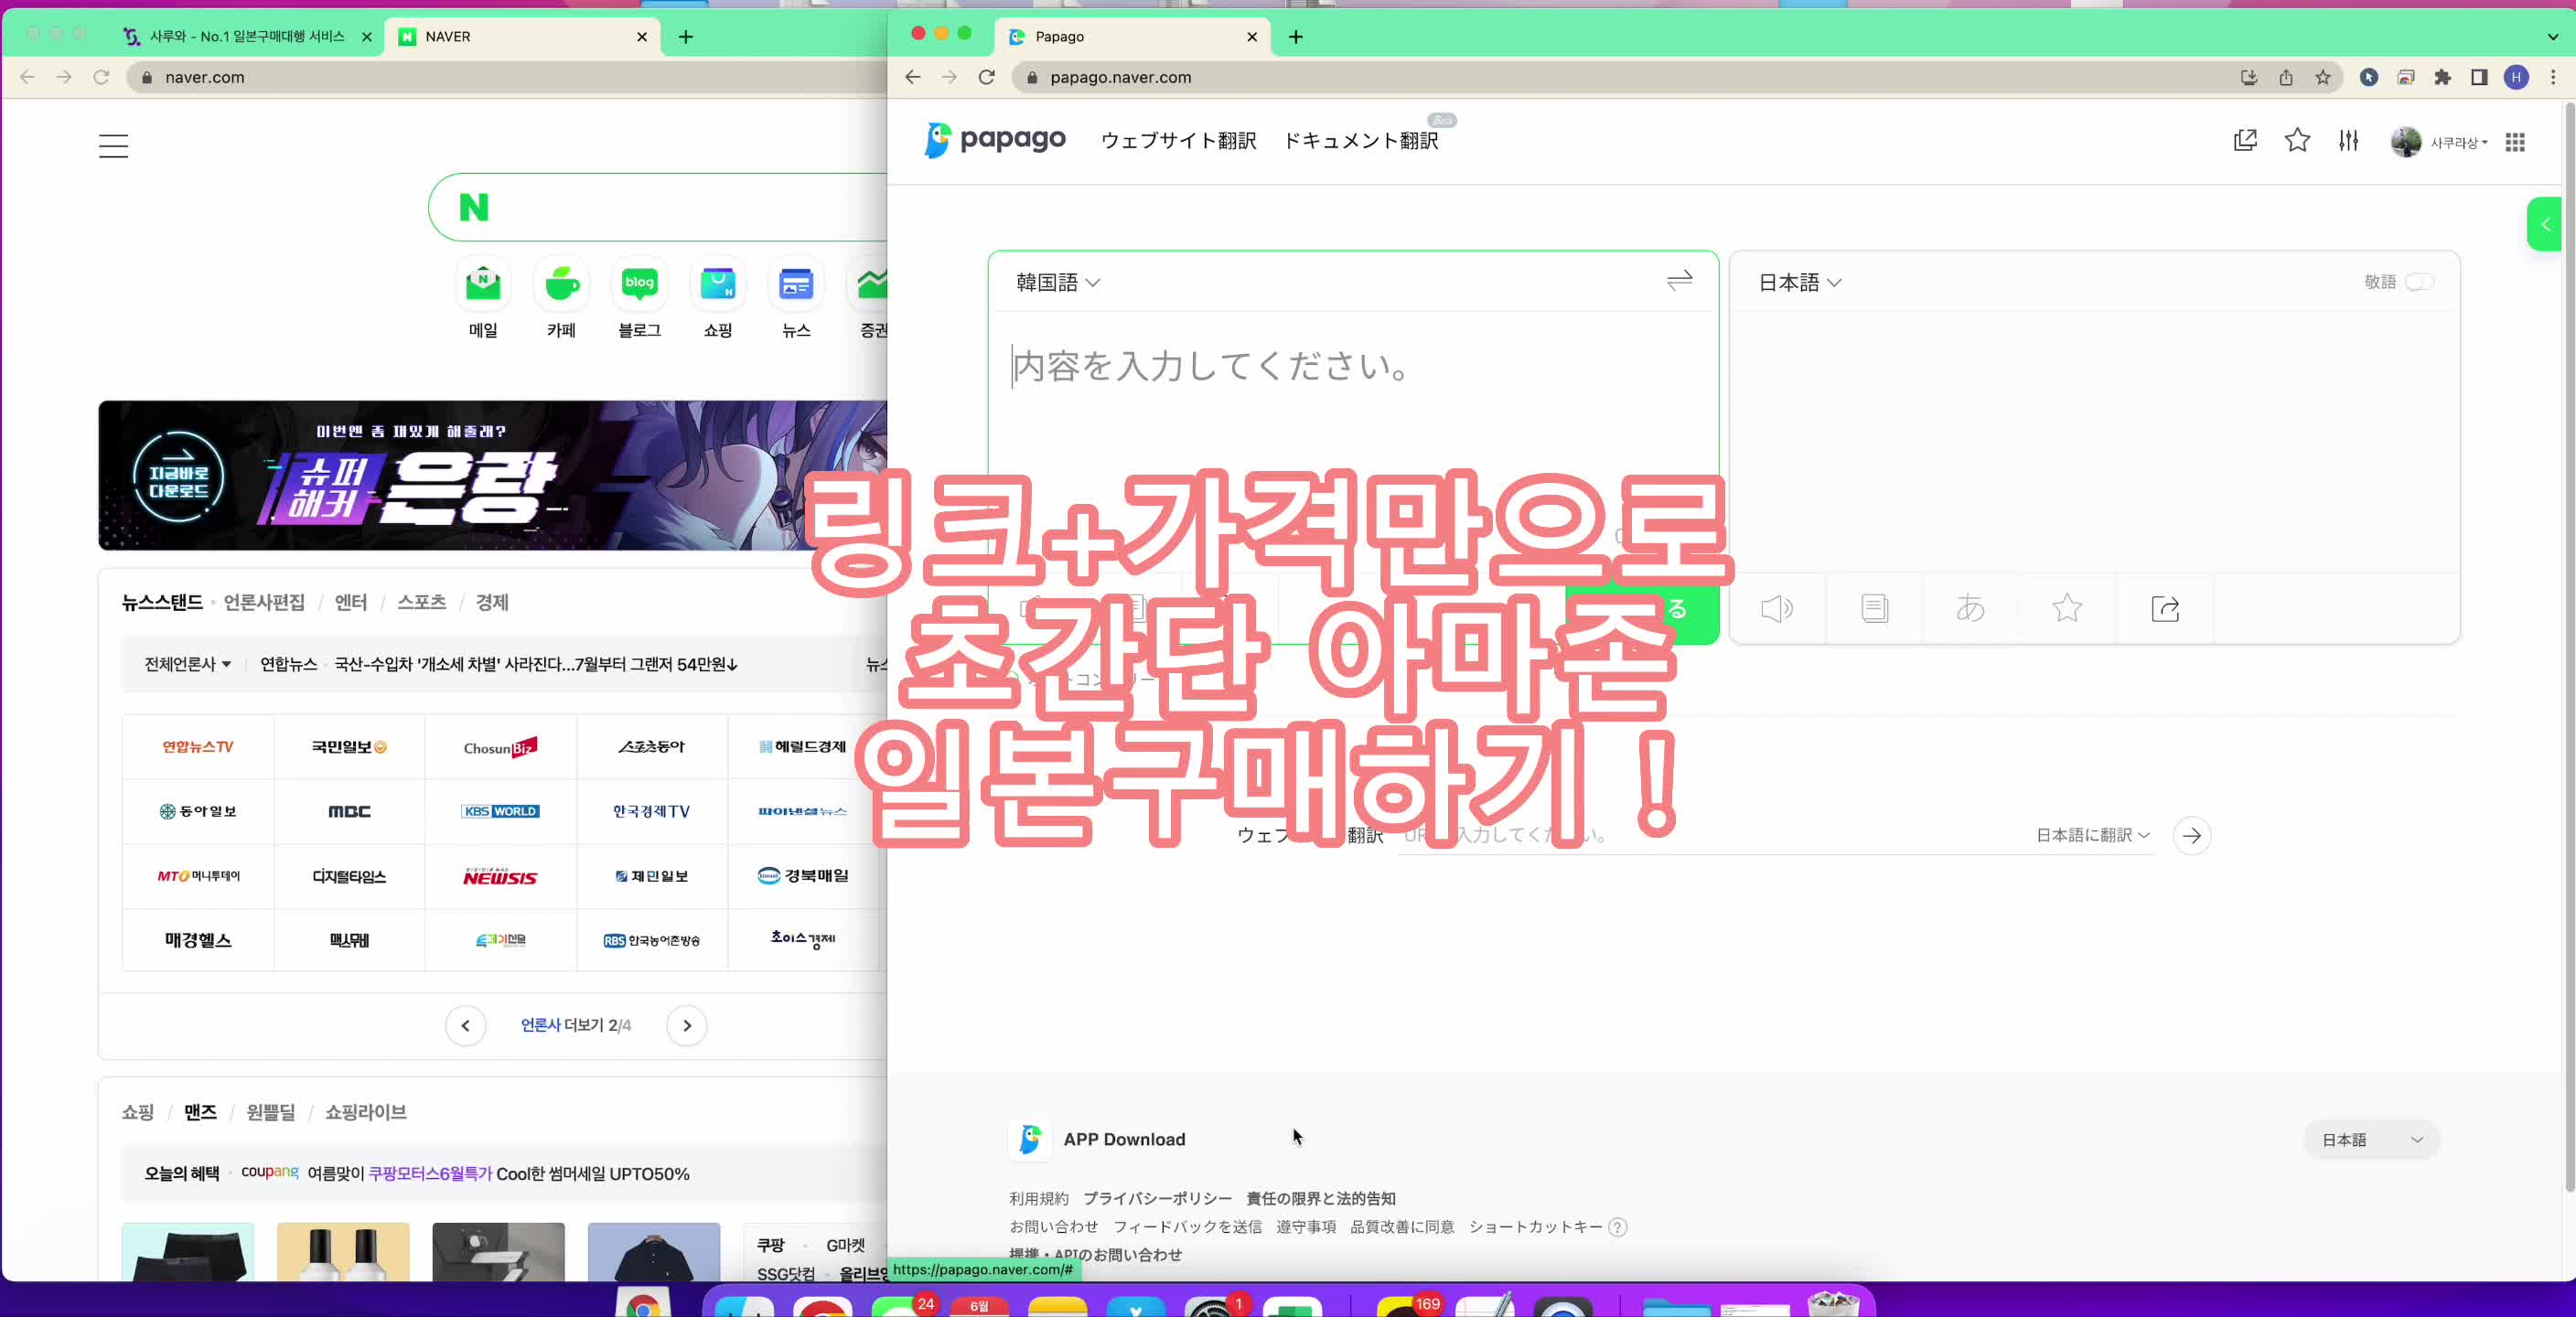Open the 은랑 game banner advertisement
2576x1317 pixels.
click(492, 475)
